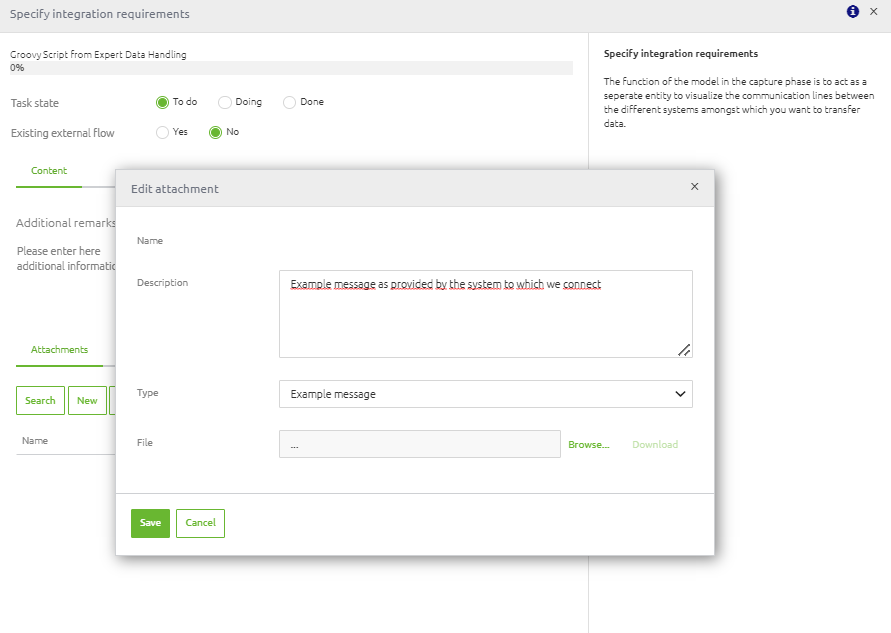891x633 pixels.
Task: Click the Description text area
Action: click(x=485, y=313)
